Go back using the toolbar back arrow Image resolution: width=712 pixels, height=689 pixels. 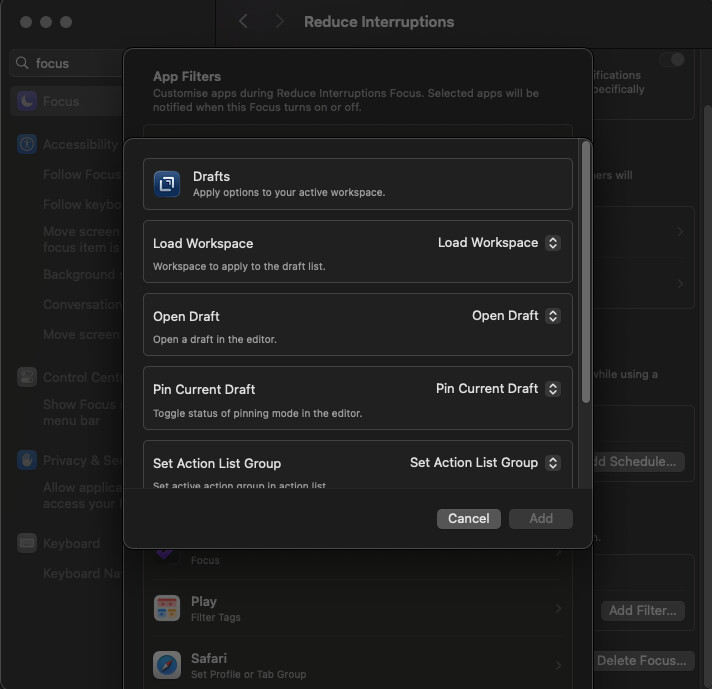point(243,22)
